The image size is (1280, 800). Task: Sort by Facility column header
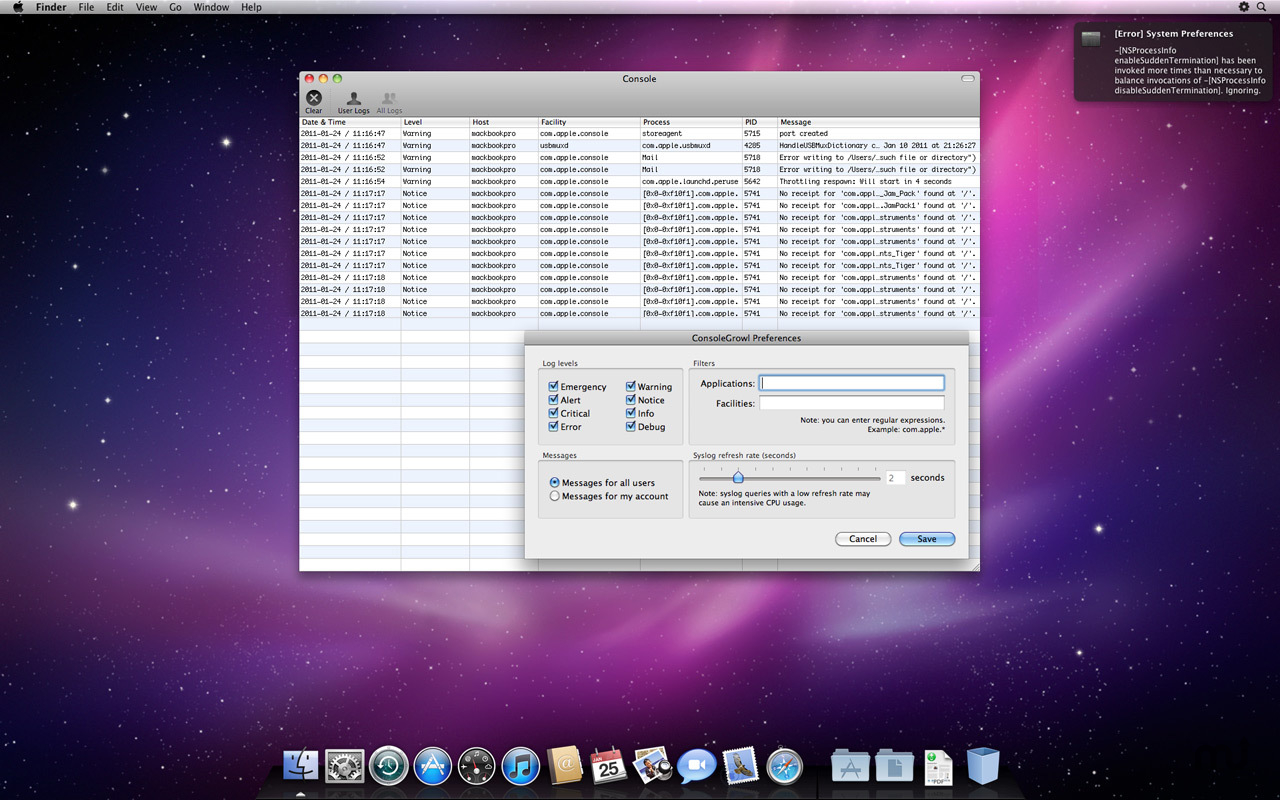[x=589, y=122]
